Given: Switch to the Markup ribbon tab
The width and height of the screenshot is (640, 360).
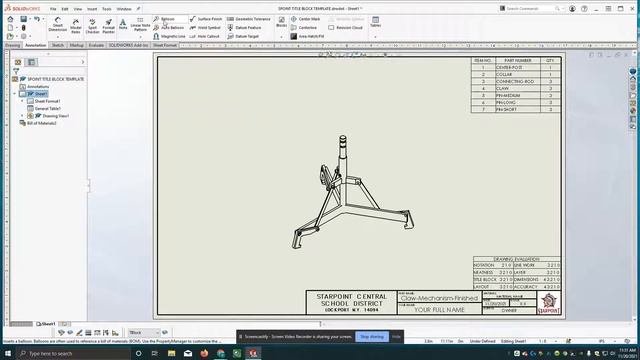Looking at the screenshot, I should tap(76, 45).
